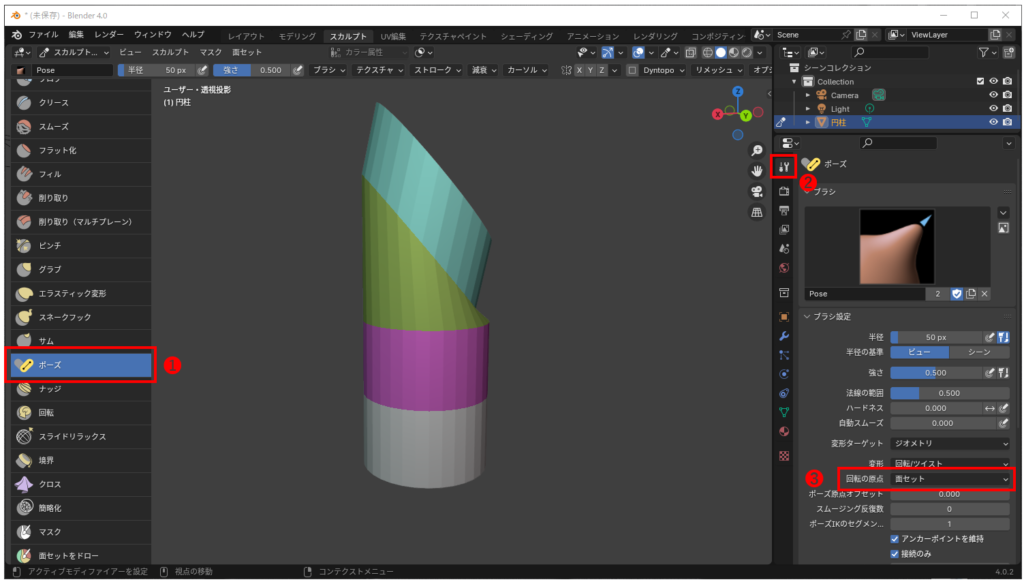Adjust the 法線の範囲 slider in brush settings
Screen dimensions: 1024x582
click(950, 393)
